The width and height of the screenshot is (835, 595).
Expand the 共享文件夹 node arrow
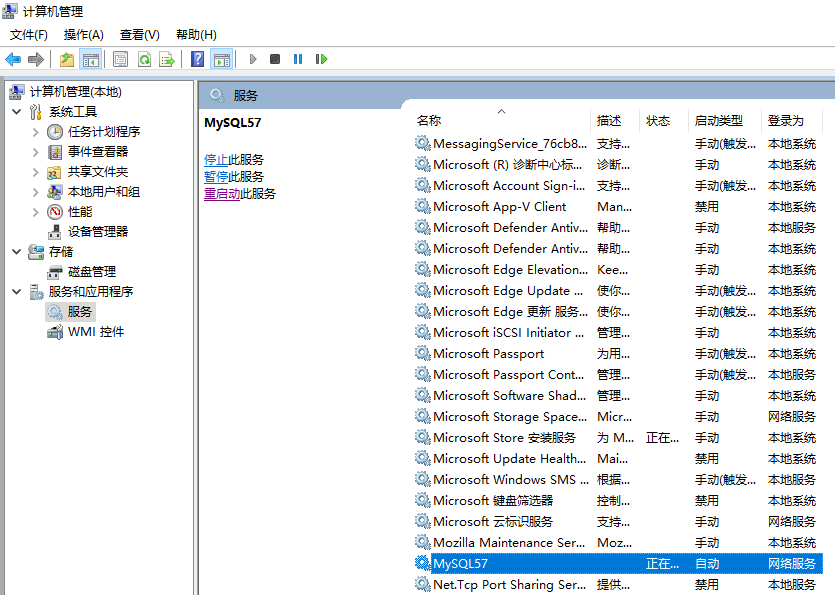pos(36,172)
